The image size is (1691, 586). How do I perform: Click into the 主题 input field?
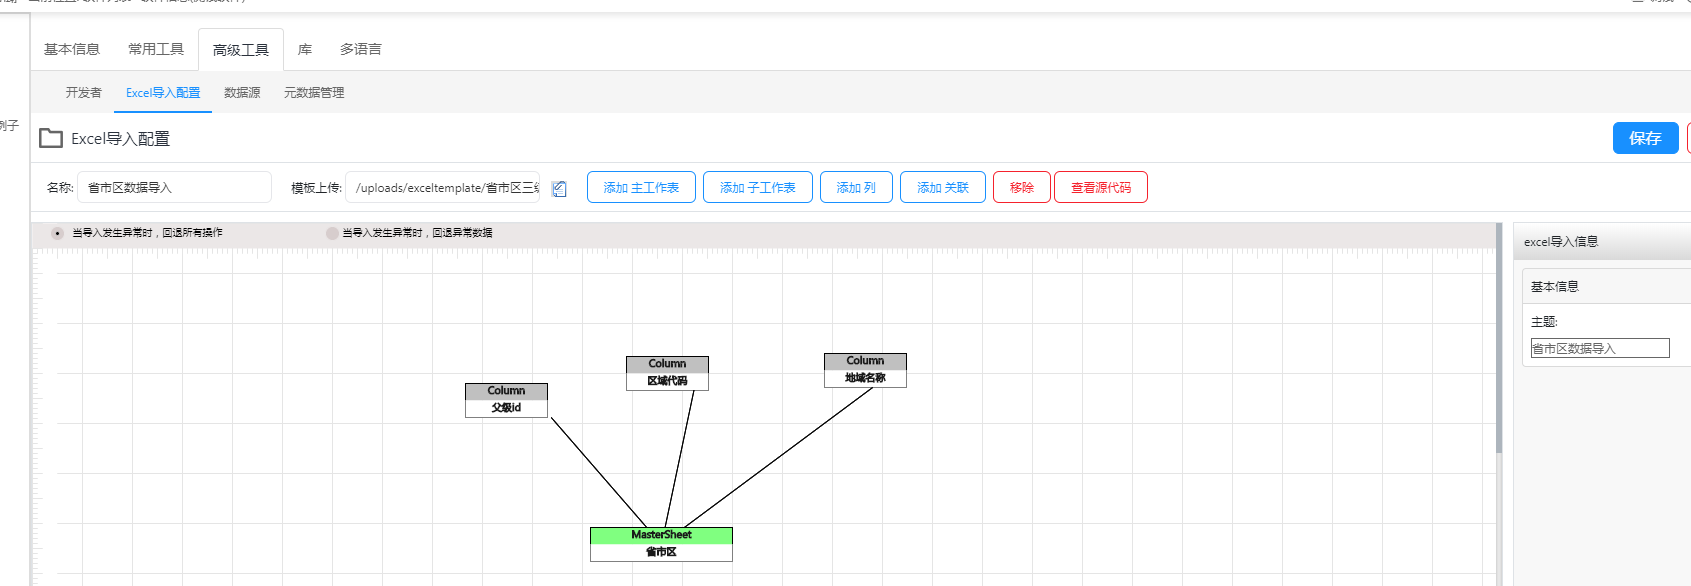pos(1600,348)
